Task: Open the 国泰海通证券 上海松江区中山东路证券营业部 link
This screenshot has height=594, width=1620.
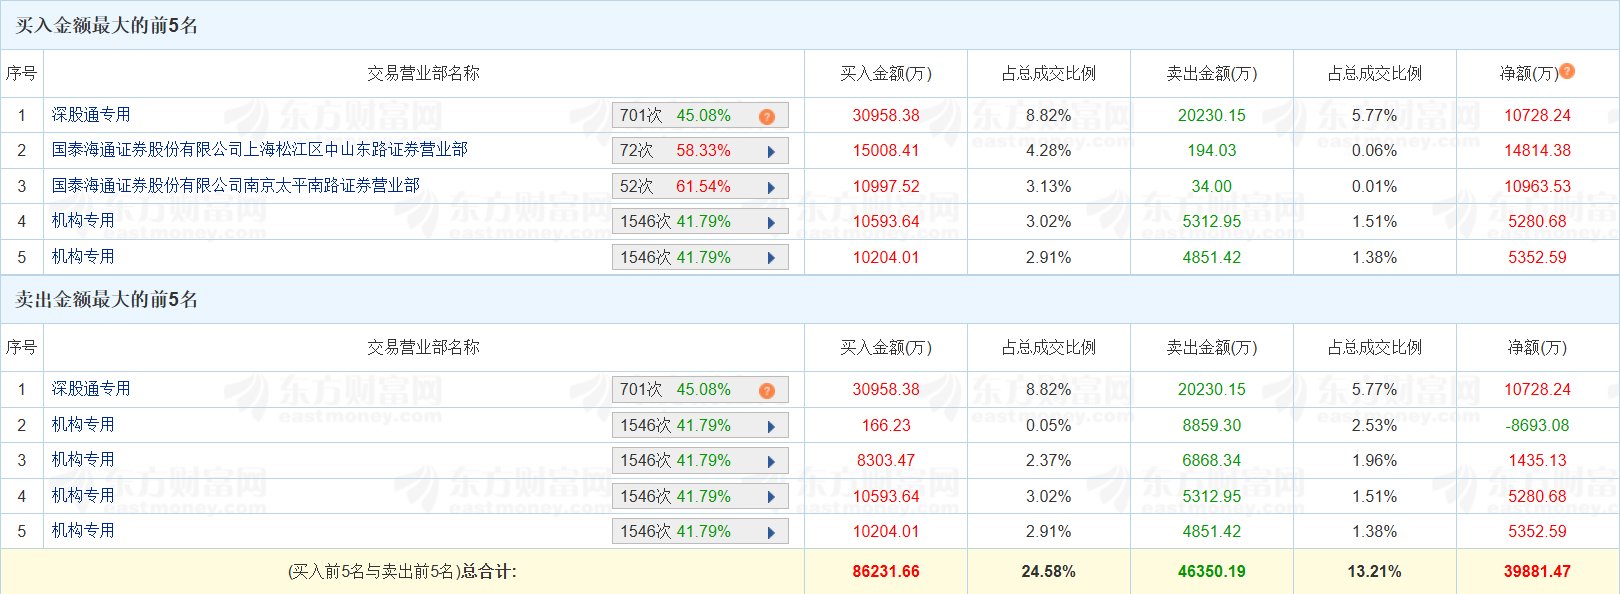Action: coord(259,150)
